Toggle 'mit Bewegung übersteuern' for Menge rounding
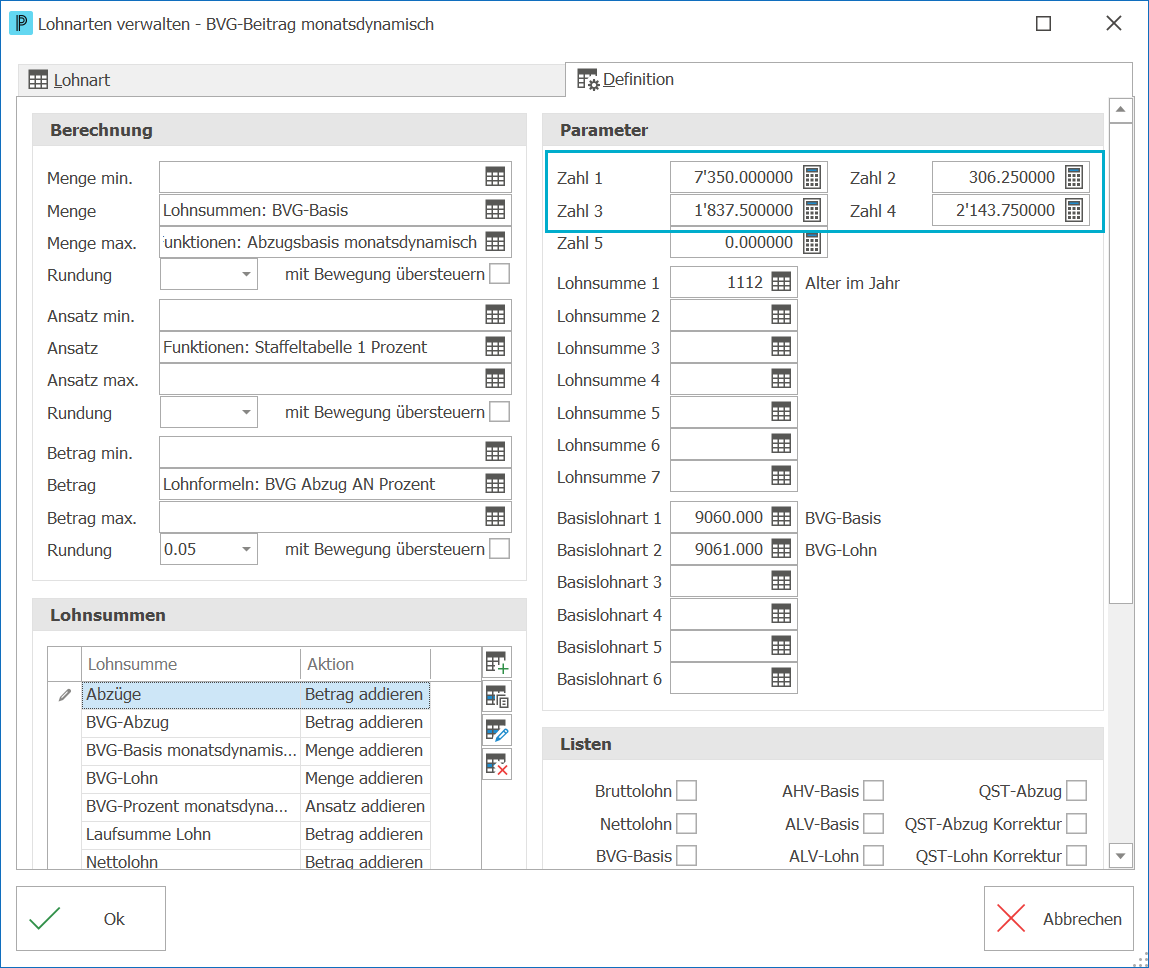This screenshot has width=1149, height=968. 500,274
